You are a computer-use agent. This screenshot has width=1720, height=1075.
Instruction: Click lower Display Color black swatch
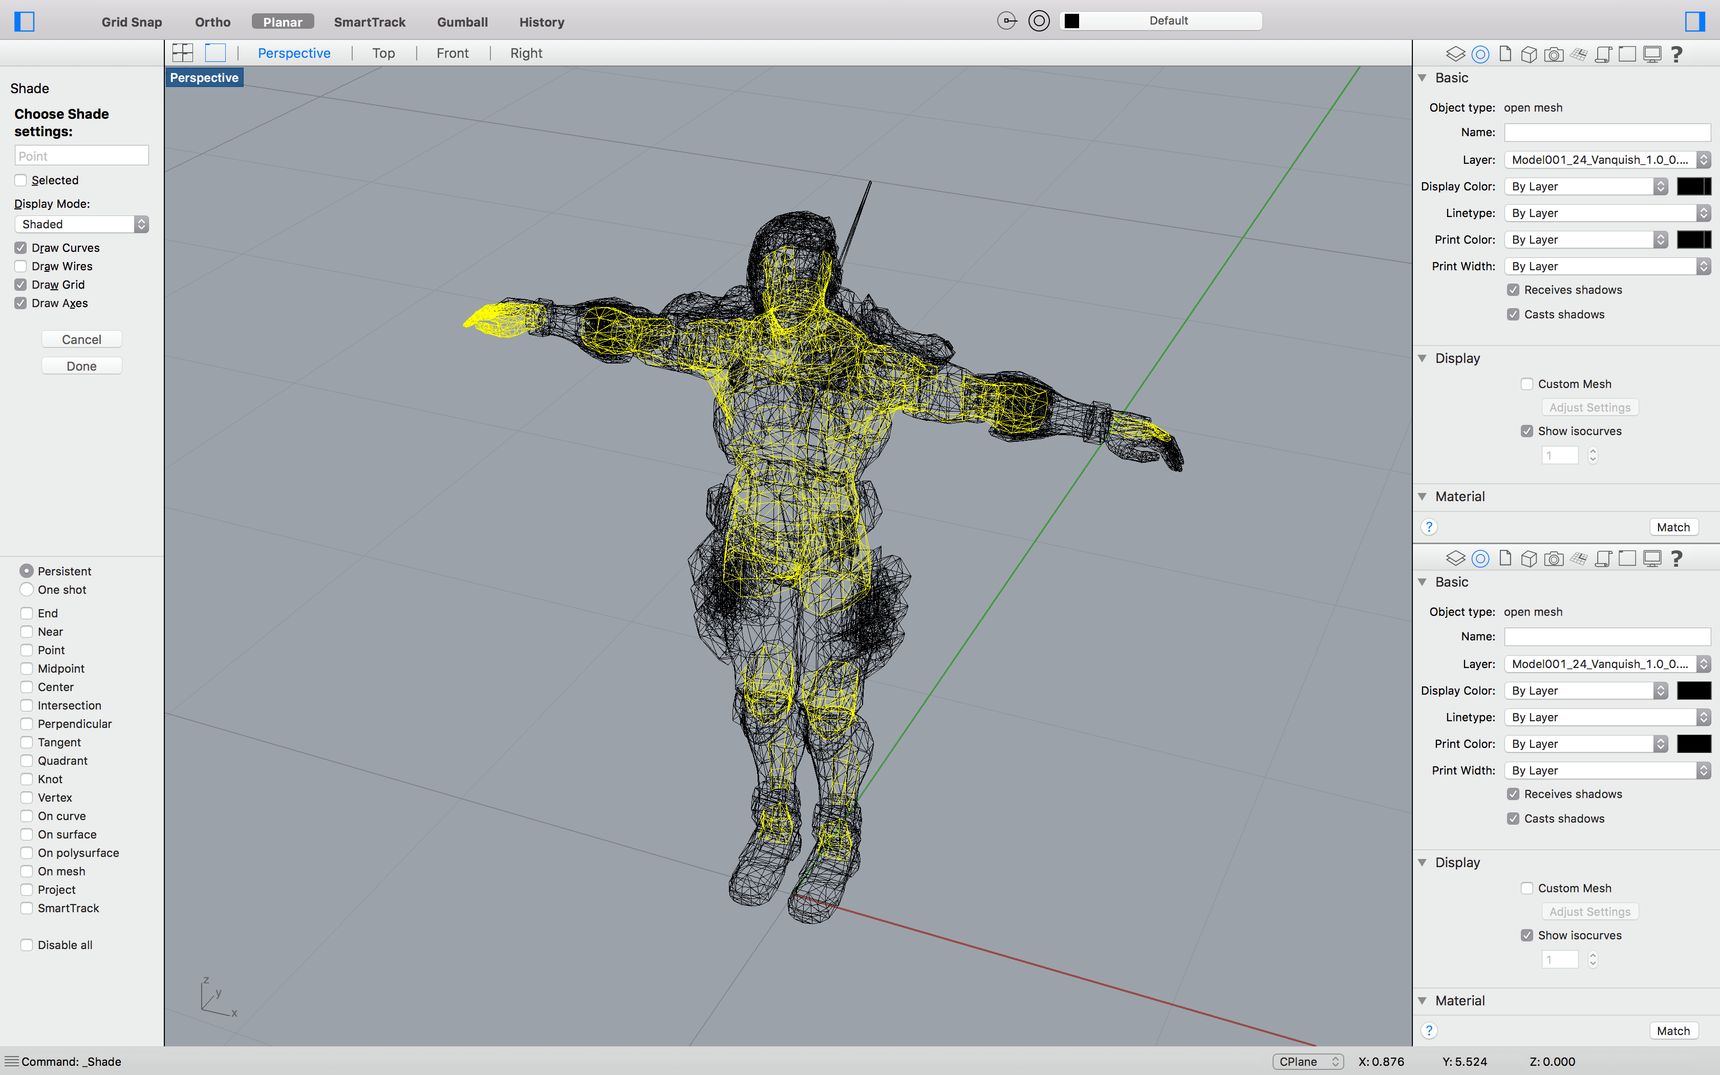(1694, 691)
